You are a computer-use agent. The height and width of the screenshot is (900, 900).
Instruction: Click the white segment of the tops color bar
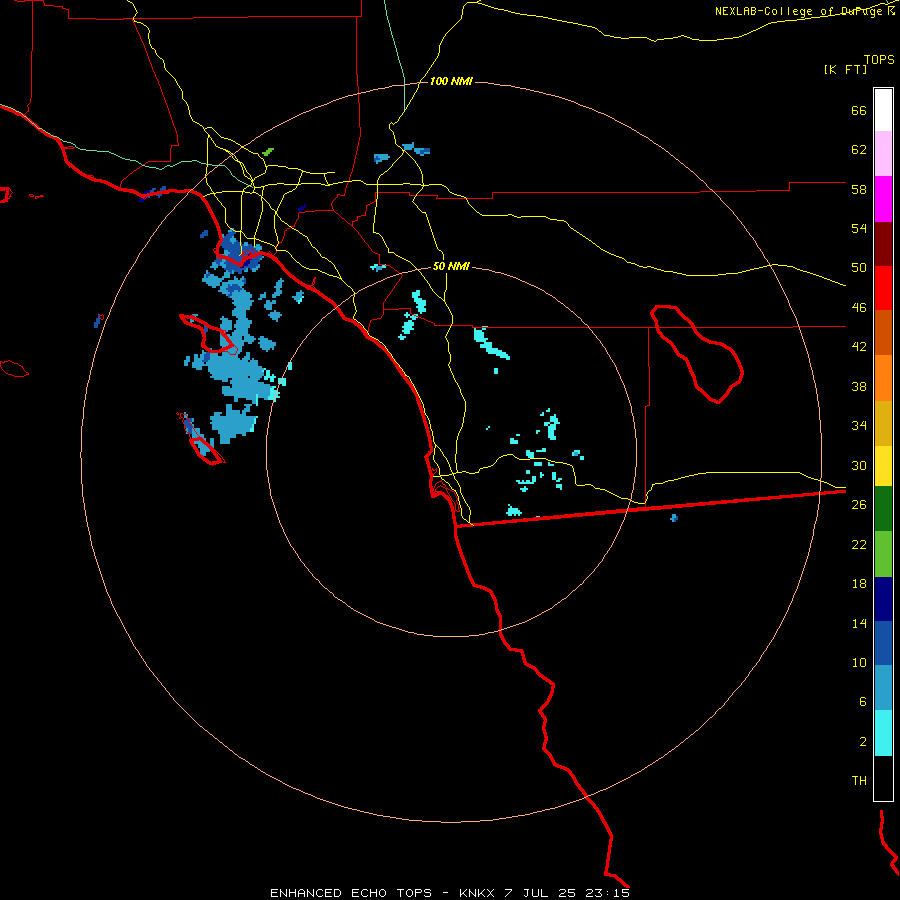(883, 110)
